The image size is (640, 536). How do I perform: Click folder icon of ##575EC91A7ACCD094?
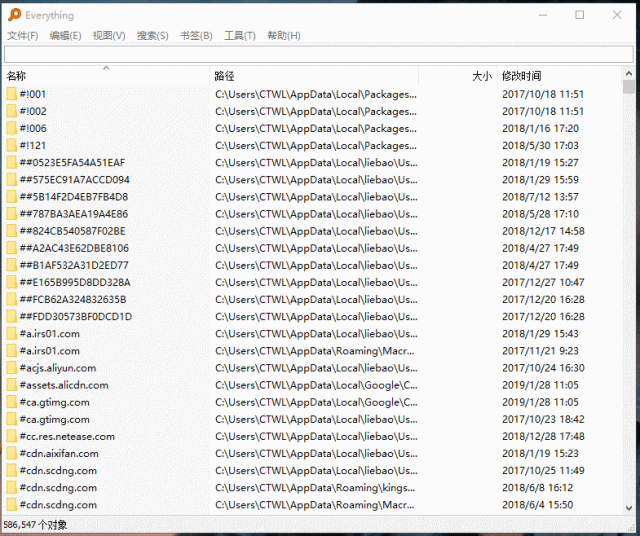click(x=11, y=180)
